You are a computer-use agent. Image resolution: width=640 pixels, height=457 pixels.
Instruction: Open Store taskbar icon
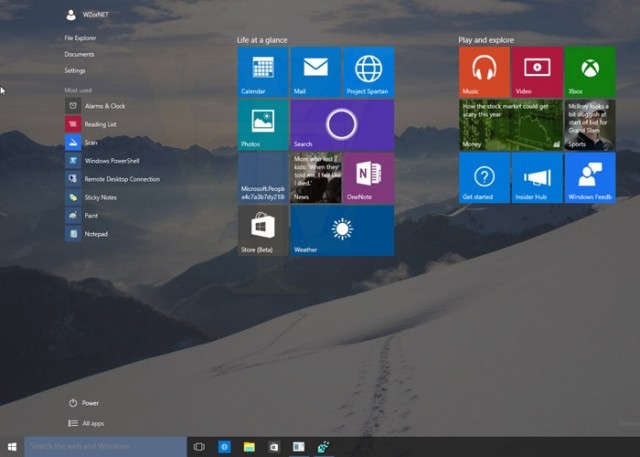[x=274, y=447]
